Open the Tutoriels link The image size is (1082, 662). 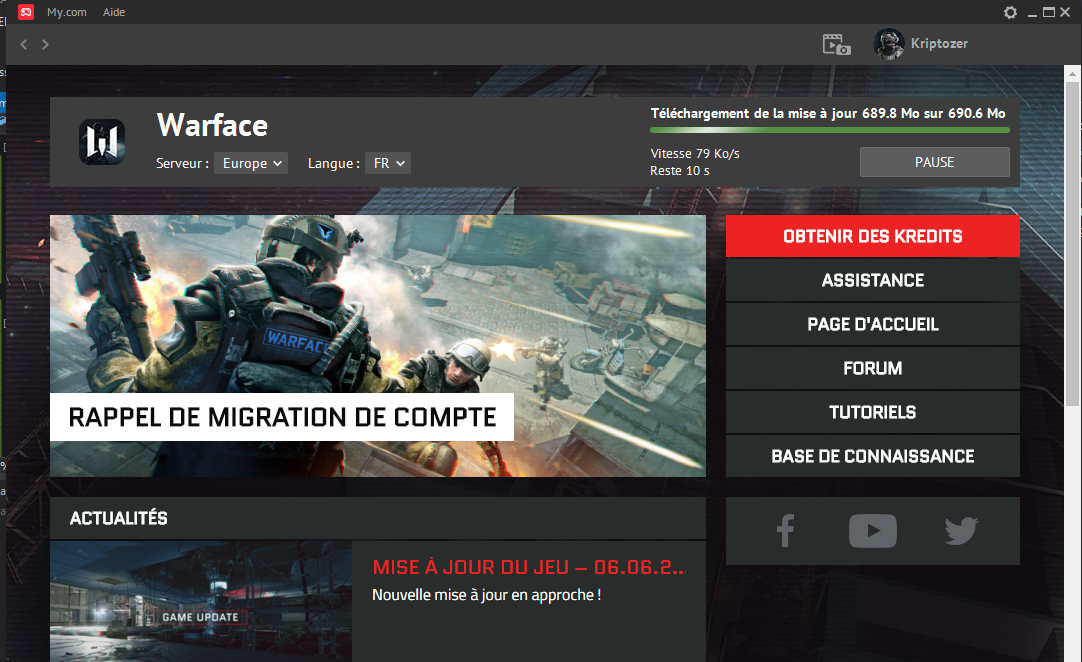[x=872, y=412]
